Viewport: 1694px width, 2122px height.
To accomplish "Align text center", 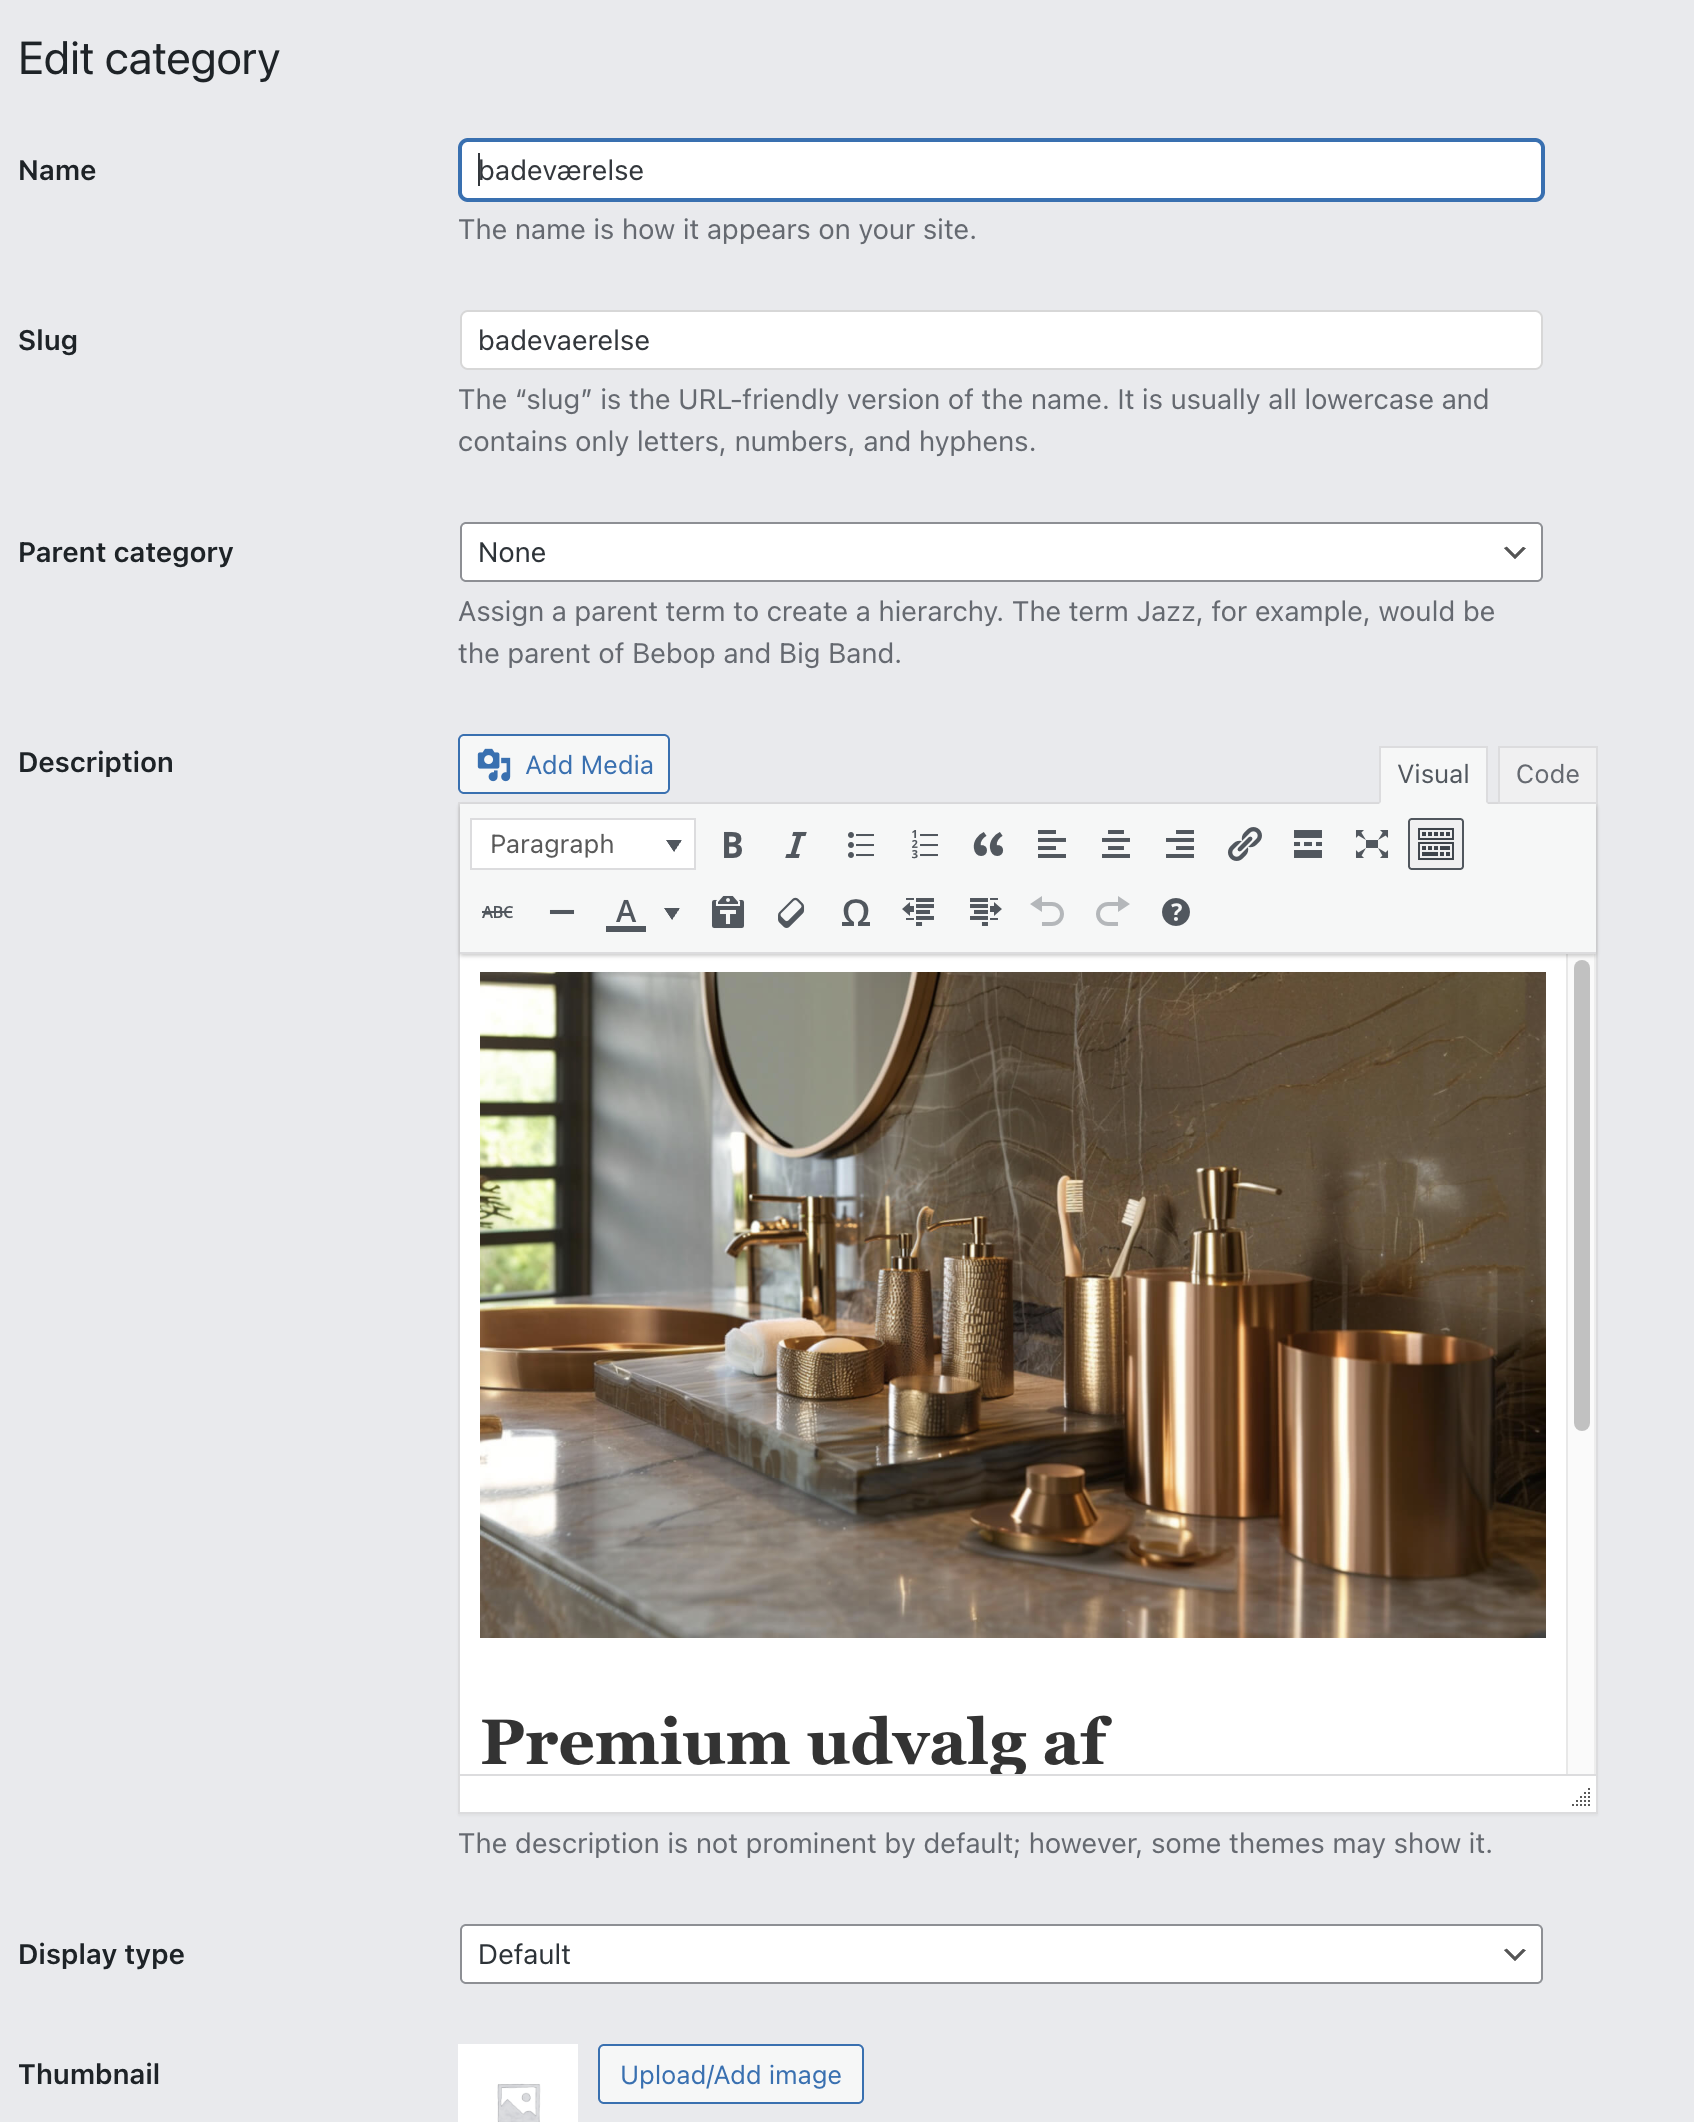I will [x=1116, y=845].
